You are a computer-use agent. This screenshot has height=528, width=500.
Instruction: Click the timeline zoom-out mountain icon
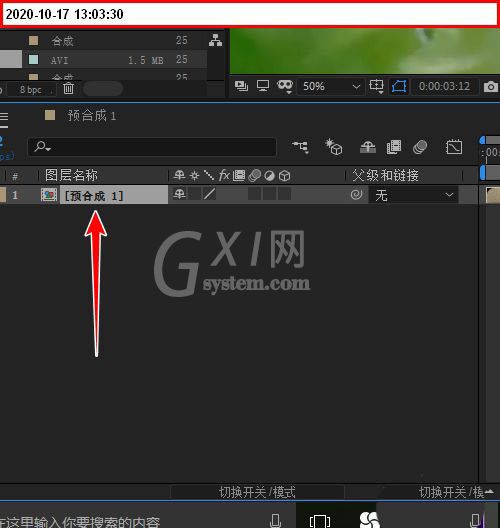tap(490, 492)
